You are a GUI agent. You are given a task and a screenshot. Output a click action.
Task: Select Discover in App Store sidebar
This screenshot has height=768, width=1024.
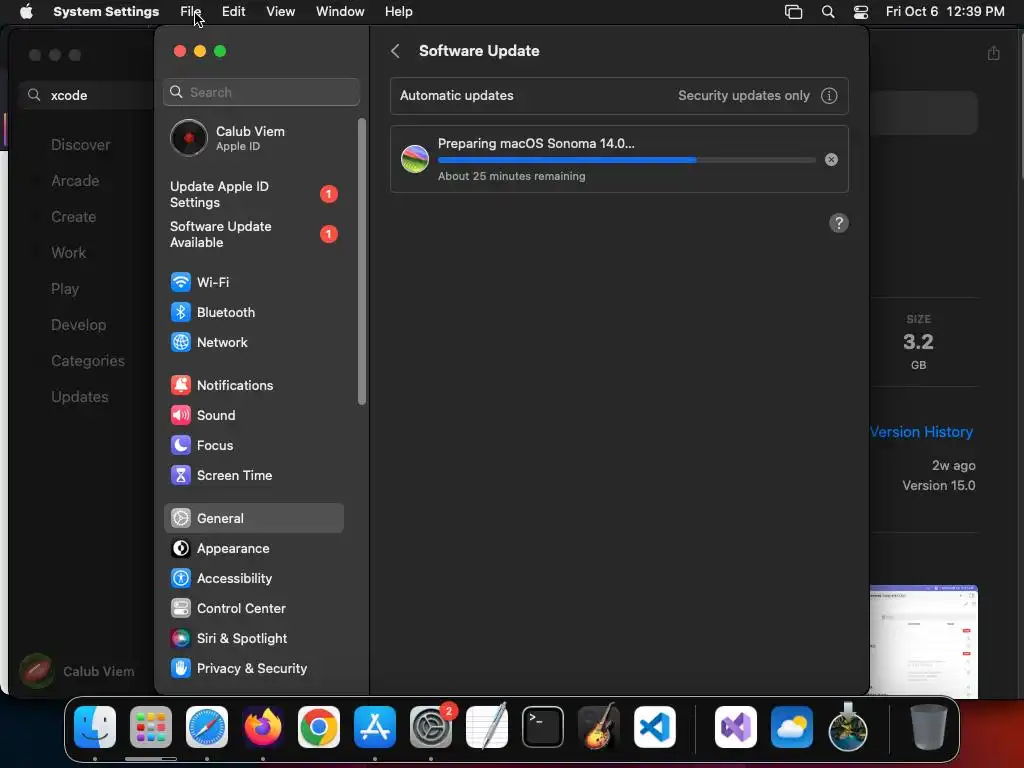pos(80,145)
